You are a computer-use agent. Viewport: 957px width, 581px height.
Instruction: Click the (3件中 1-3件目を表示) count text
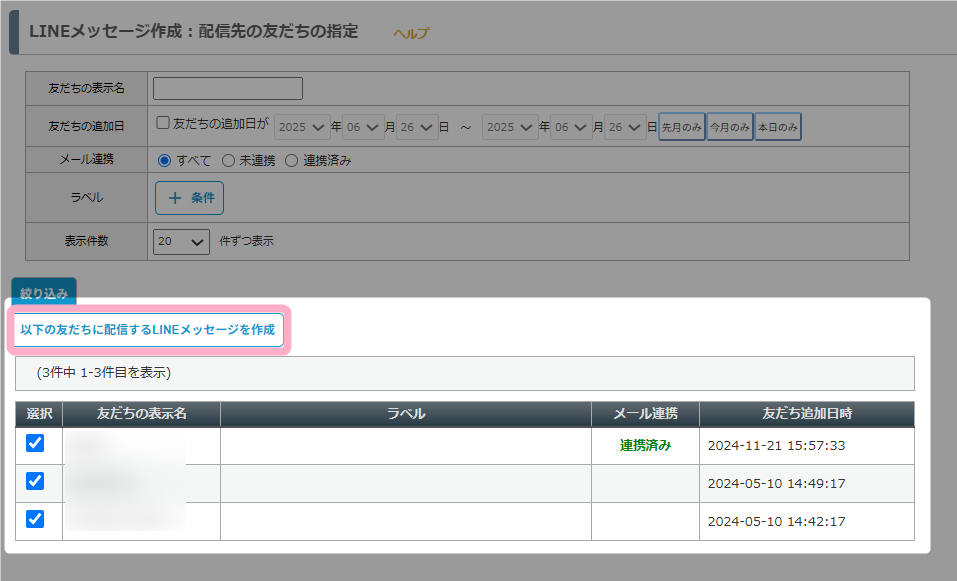tap(104, 373)
